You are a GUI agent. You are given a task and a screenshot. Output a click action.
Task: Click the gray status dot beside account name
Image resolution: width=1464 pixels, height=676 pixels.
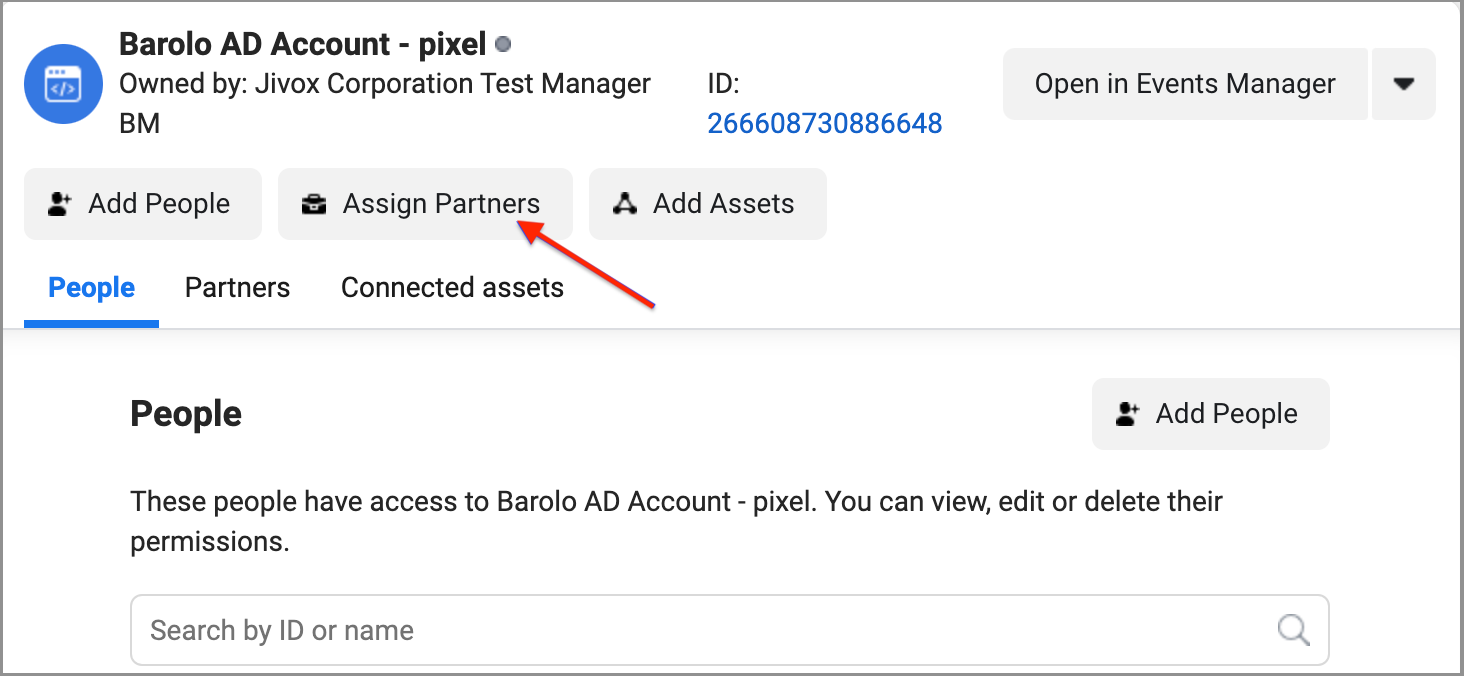click(x=504, y=44)
